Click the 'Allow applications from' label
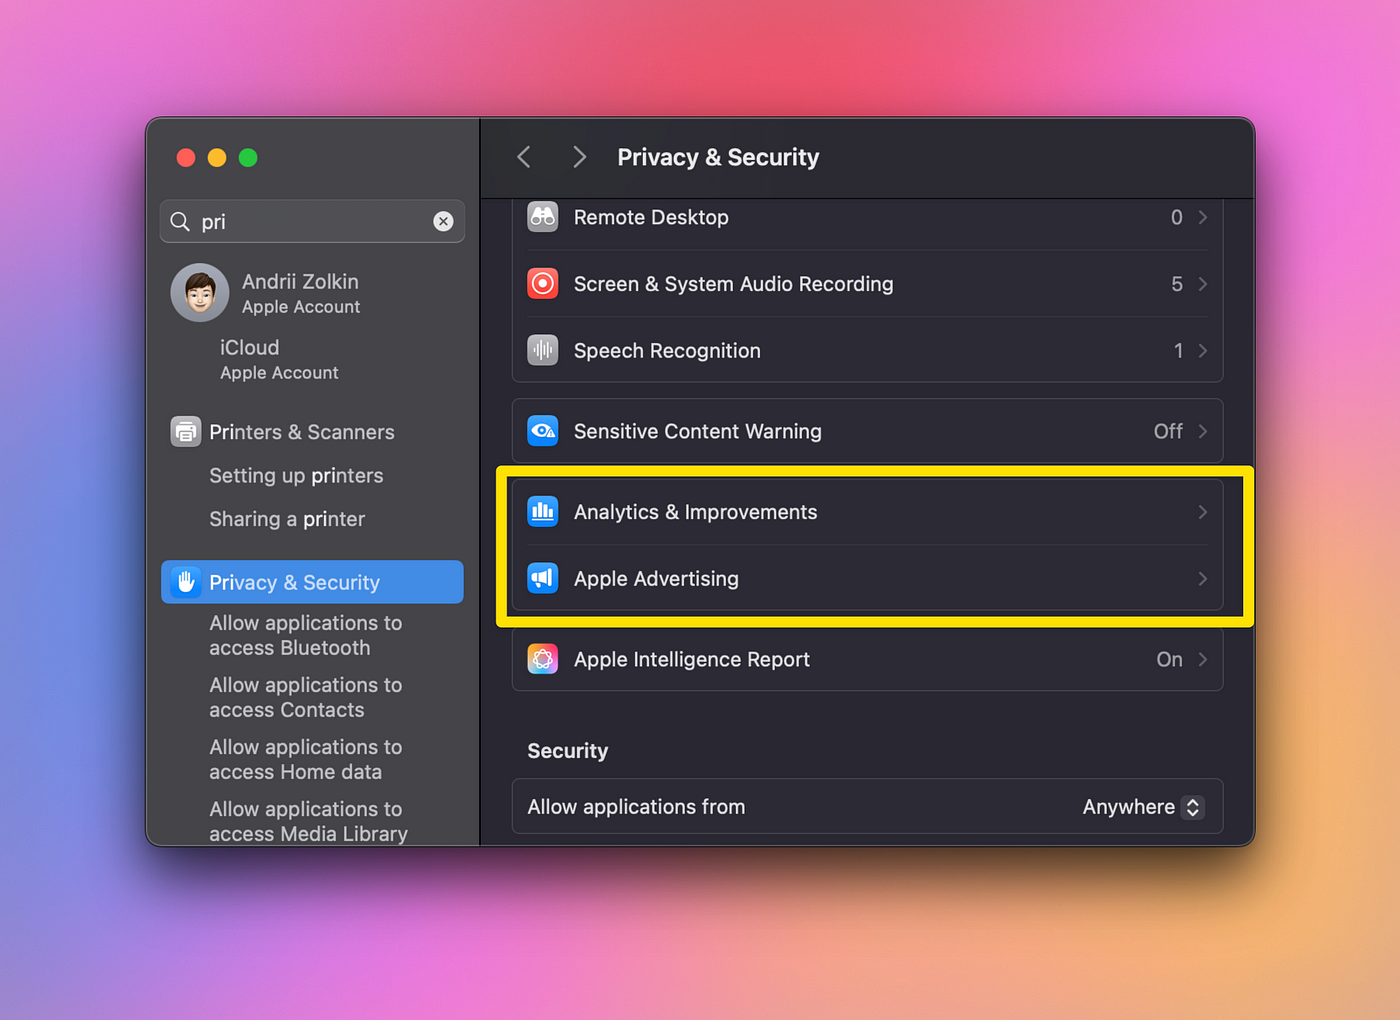Image resolution: width=1400 pixels, height=1020 pixels. [x=636, y=807]
